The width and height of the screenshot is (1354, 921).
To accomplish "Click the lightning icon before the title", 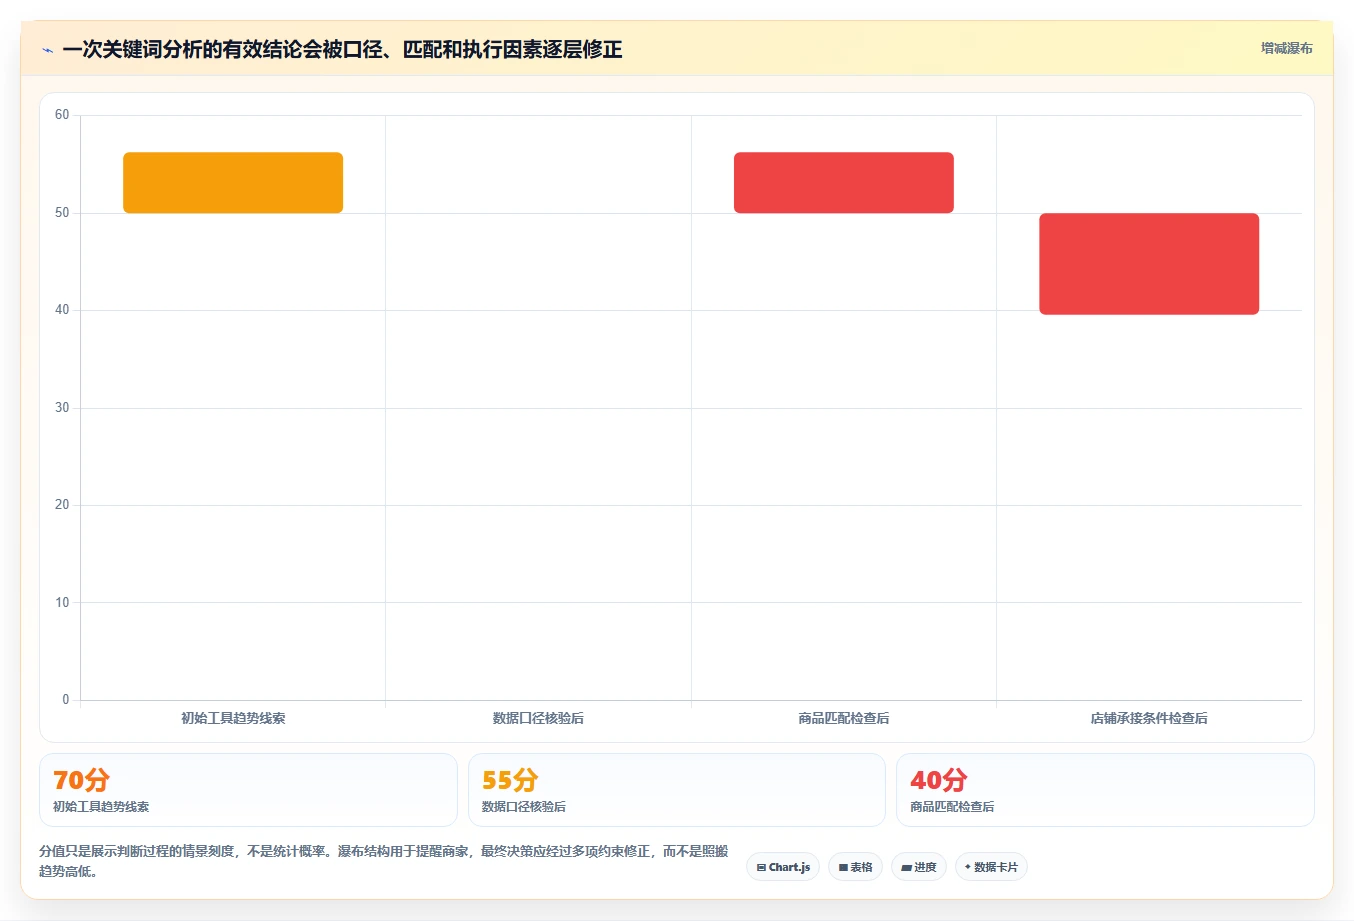I will click(47, 50).
